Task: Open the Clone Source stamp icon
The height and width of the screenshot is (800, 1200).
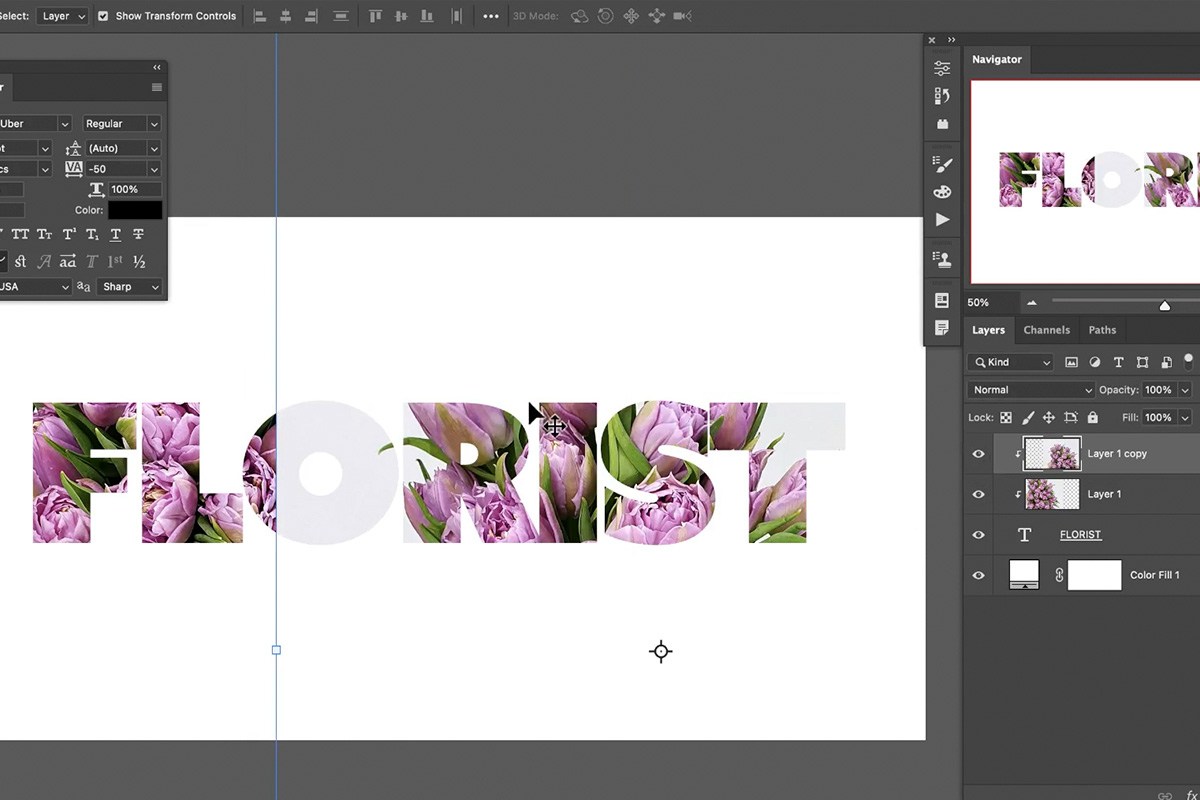Action: pyautogui.click(x=942, y=259)
